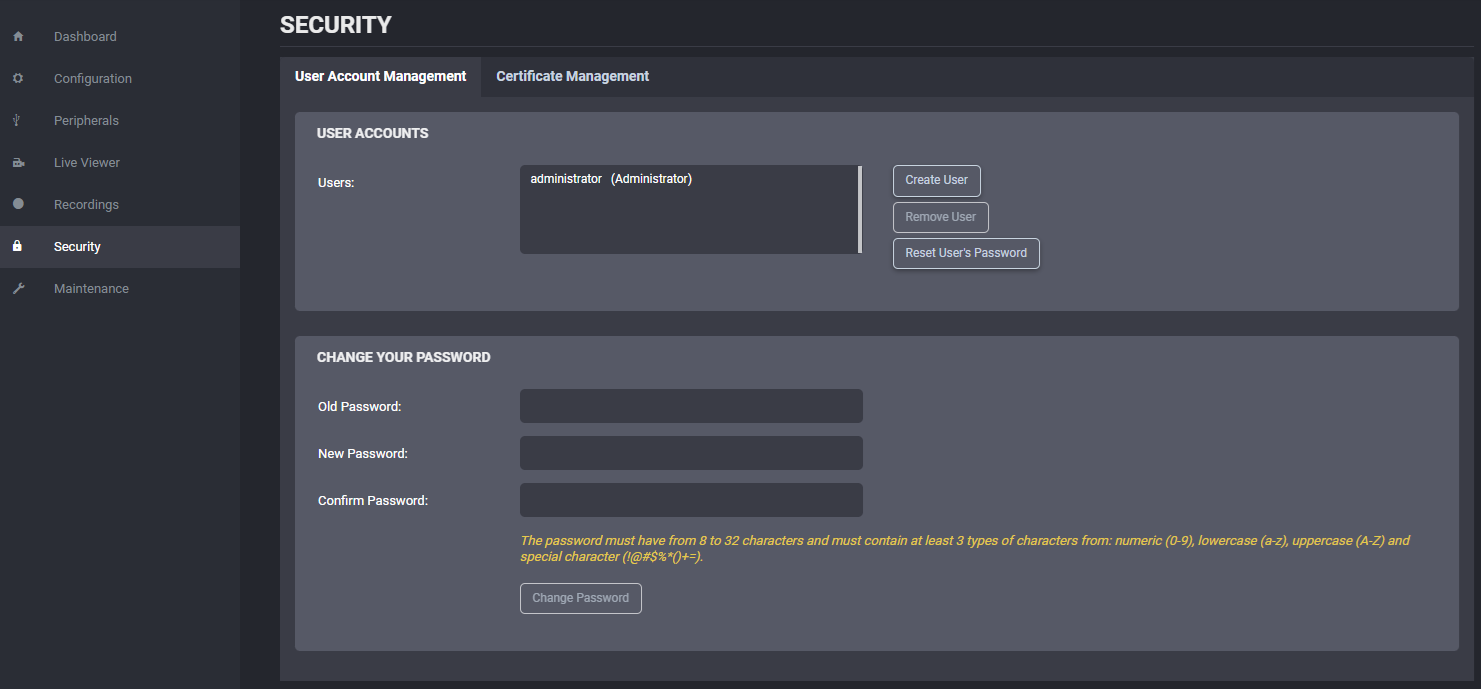Open the Dashboard page
This screenshot has width=1481, height=689.
[x=120, y=37]
